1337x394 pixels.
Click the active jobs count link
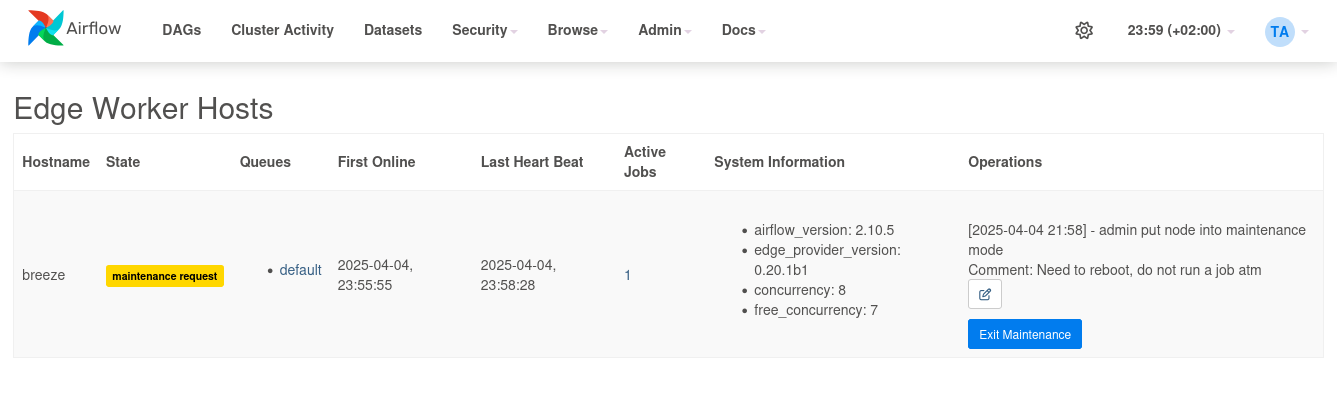point(628,275)
